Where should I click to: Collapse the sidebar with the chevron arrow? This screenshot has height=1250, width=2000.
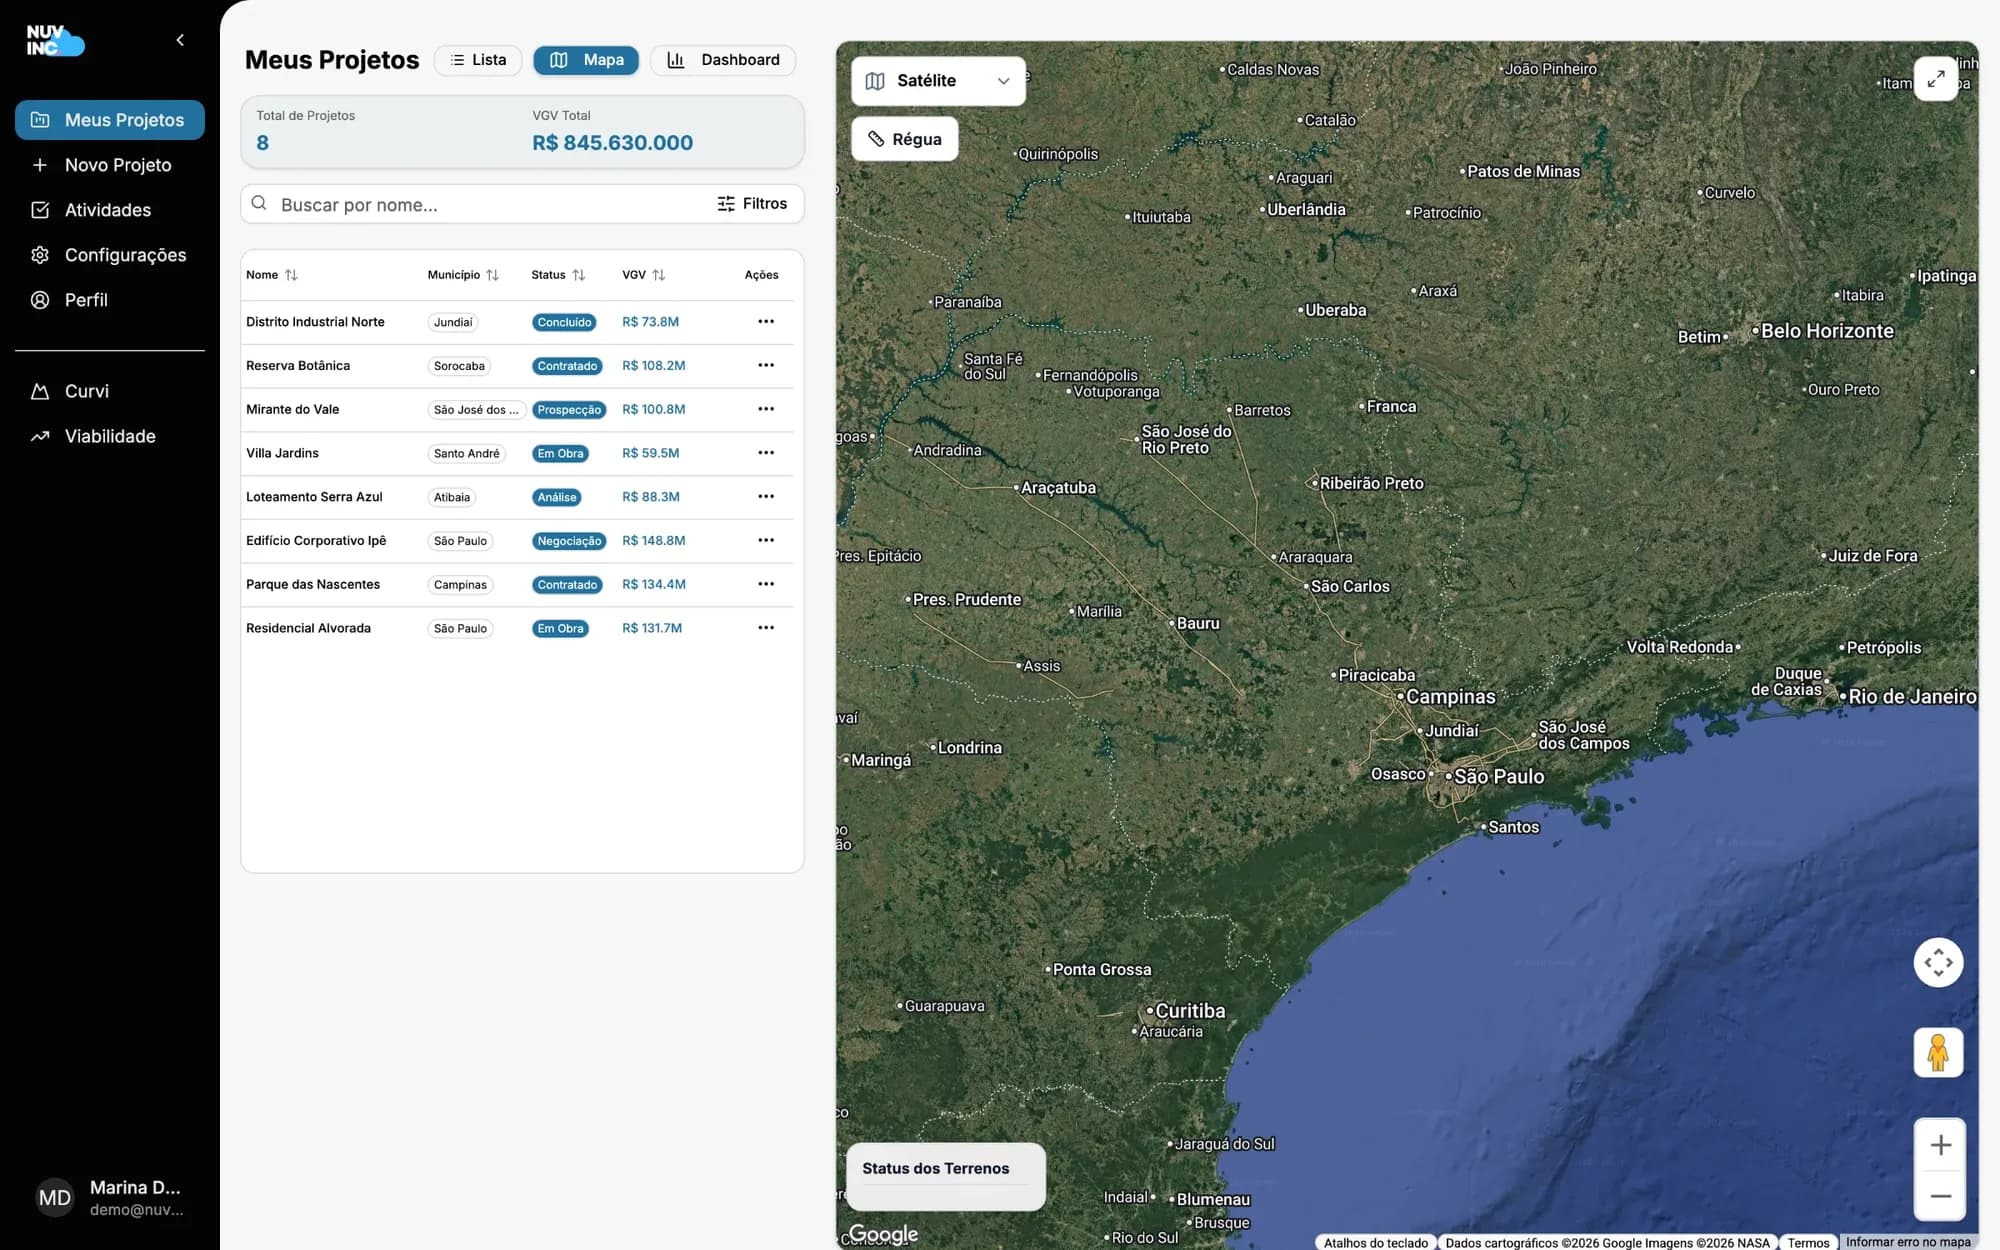tap(180, 40)
